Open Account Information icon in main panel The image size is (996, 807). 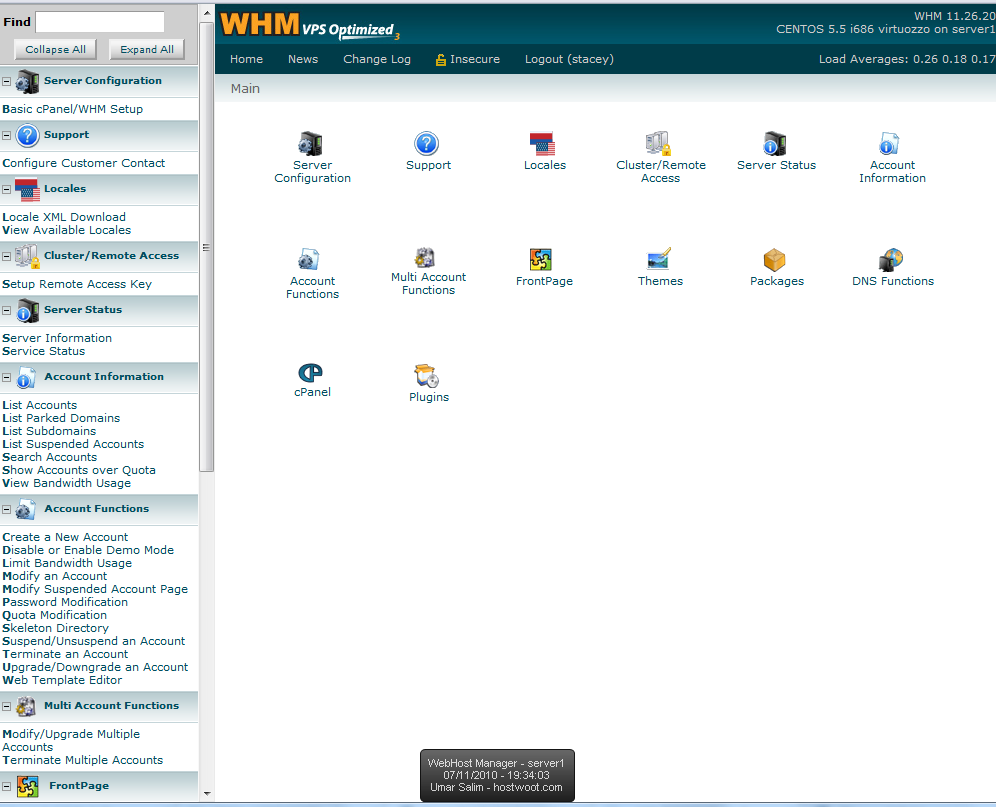click(x=889, y=144)
